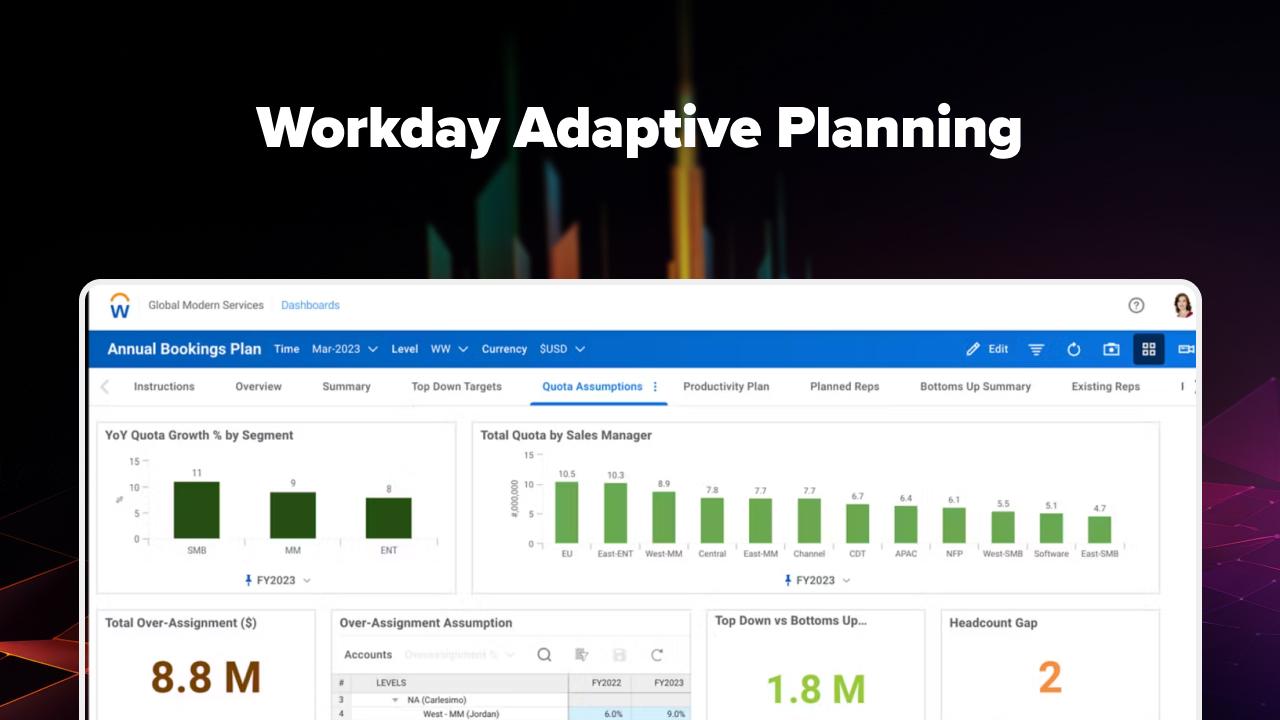Image resolution: width=1280 pixels, height=720 pixels.
Task: Click the camera snapshot icon
Action: tap(1111, 349)
